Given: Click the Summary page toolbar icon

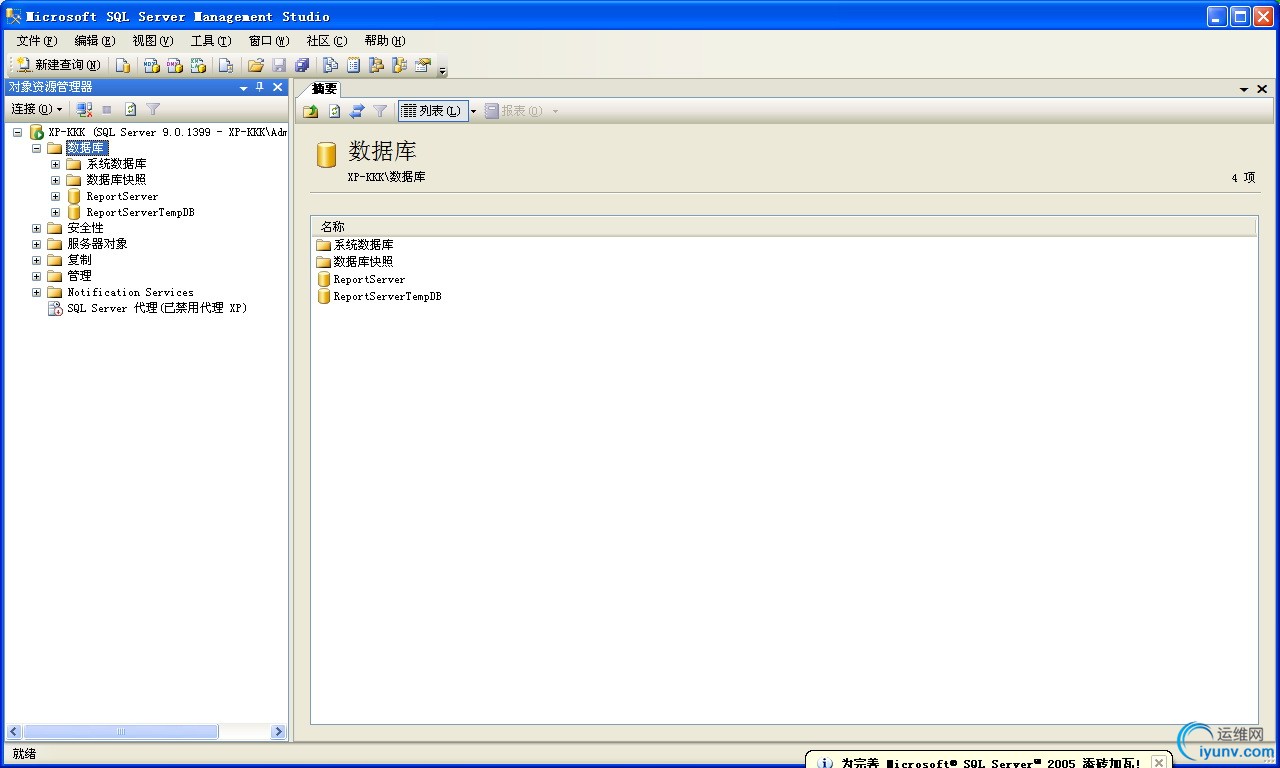Looking at the screenshot, I should [353, 65].
